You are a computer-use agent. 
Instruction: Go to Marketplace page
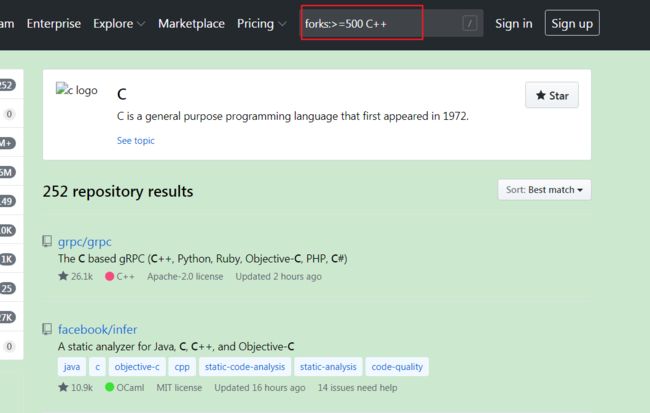click(191, 24)
